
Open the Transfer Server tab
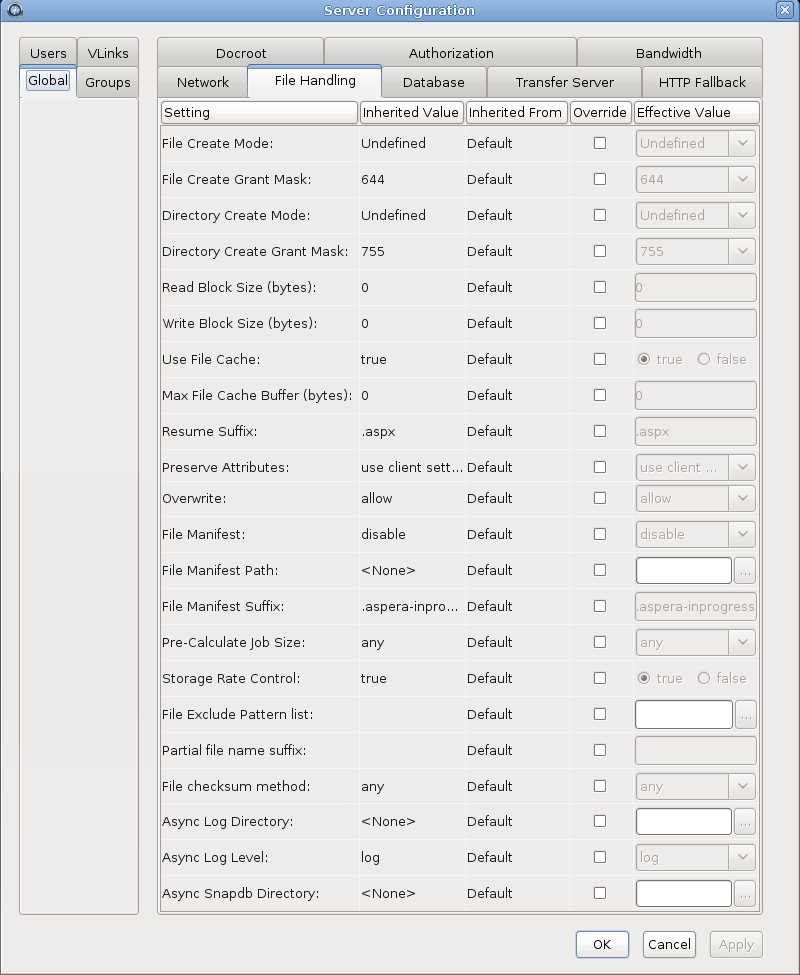tap(564, 82)
